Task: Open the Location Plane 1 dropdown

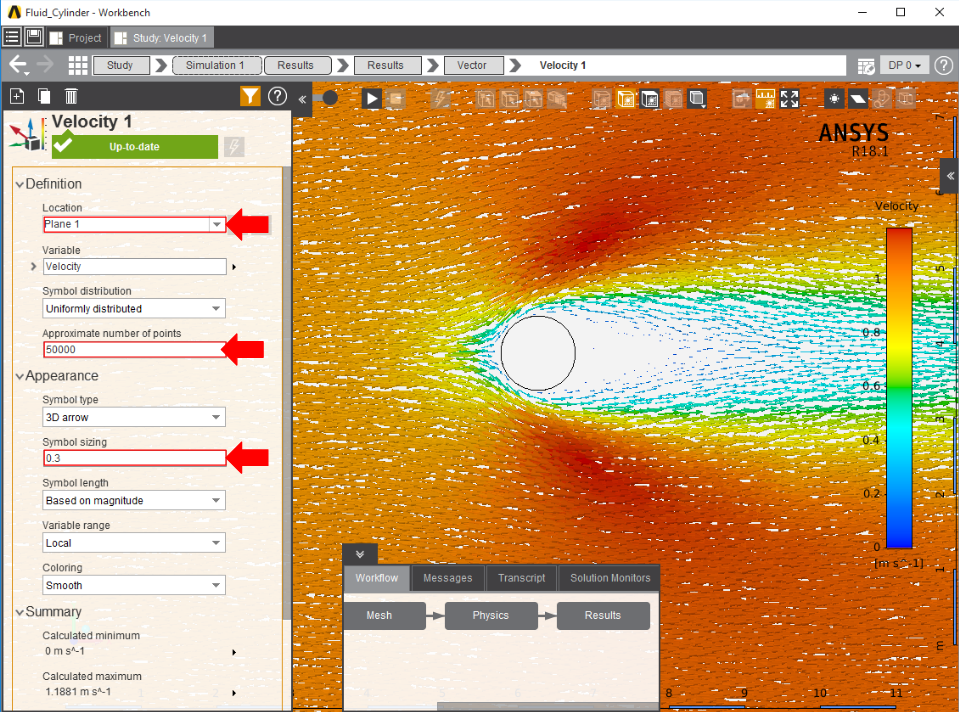Action: (217, 224)
